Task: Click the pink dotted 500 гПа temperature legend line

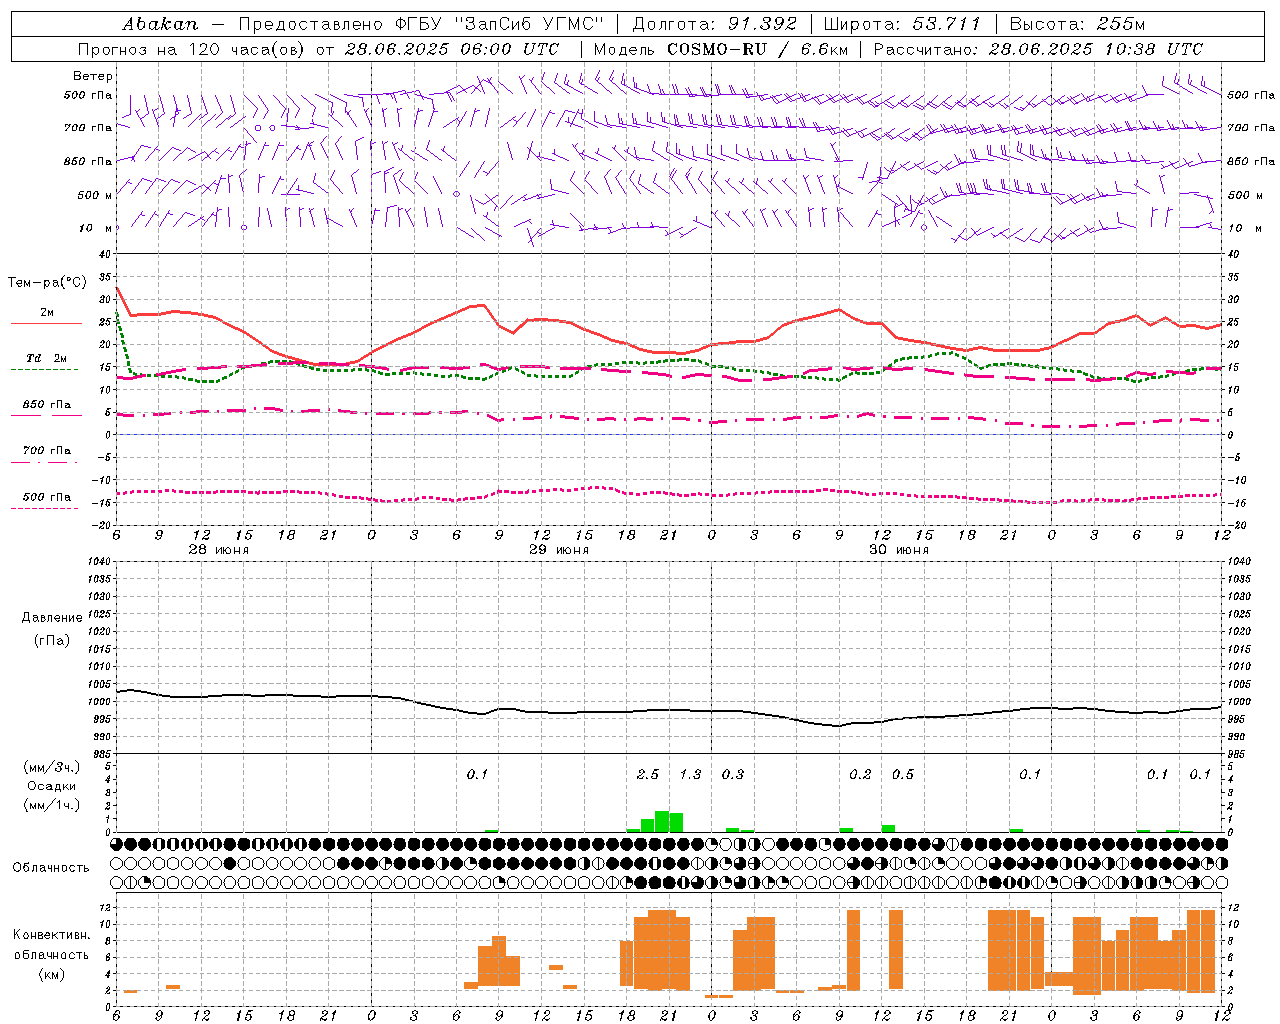Action: (44, 508)
